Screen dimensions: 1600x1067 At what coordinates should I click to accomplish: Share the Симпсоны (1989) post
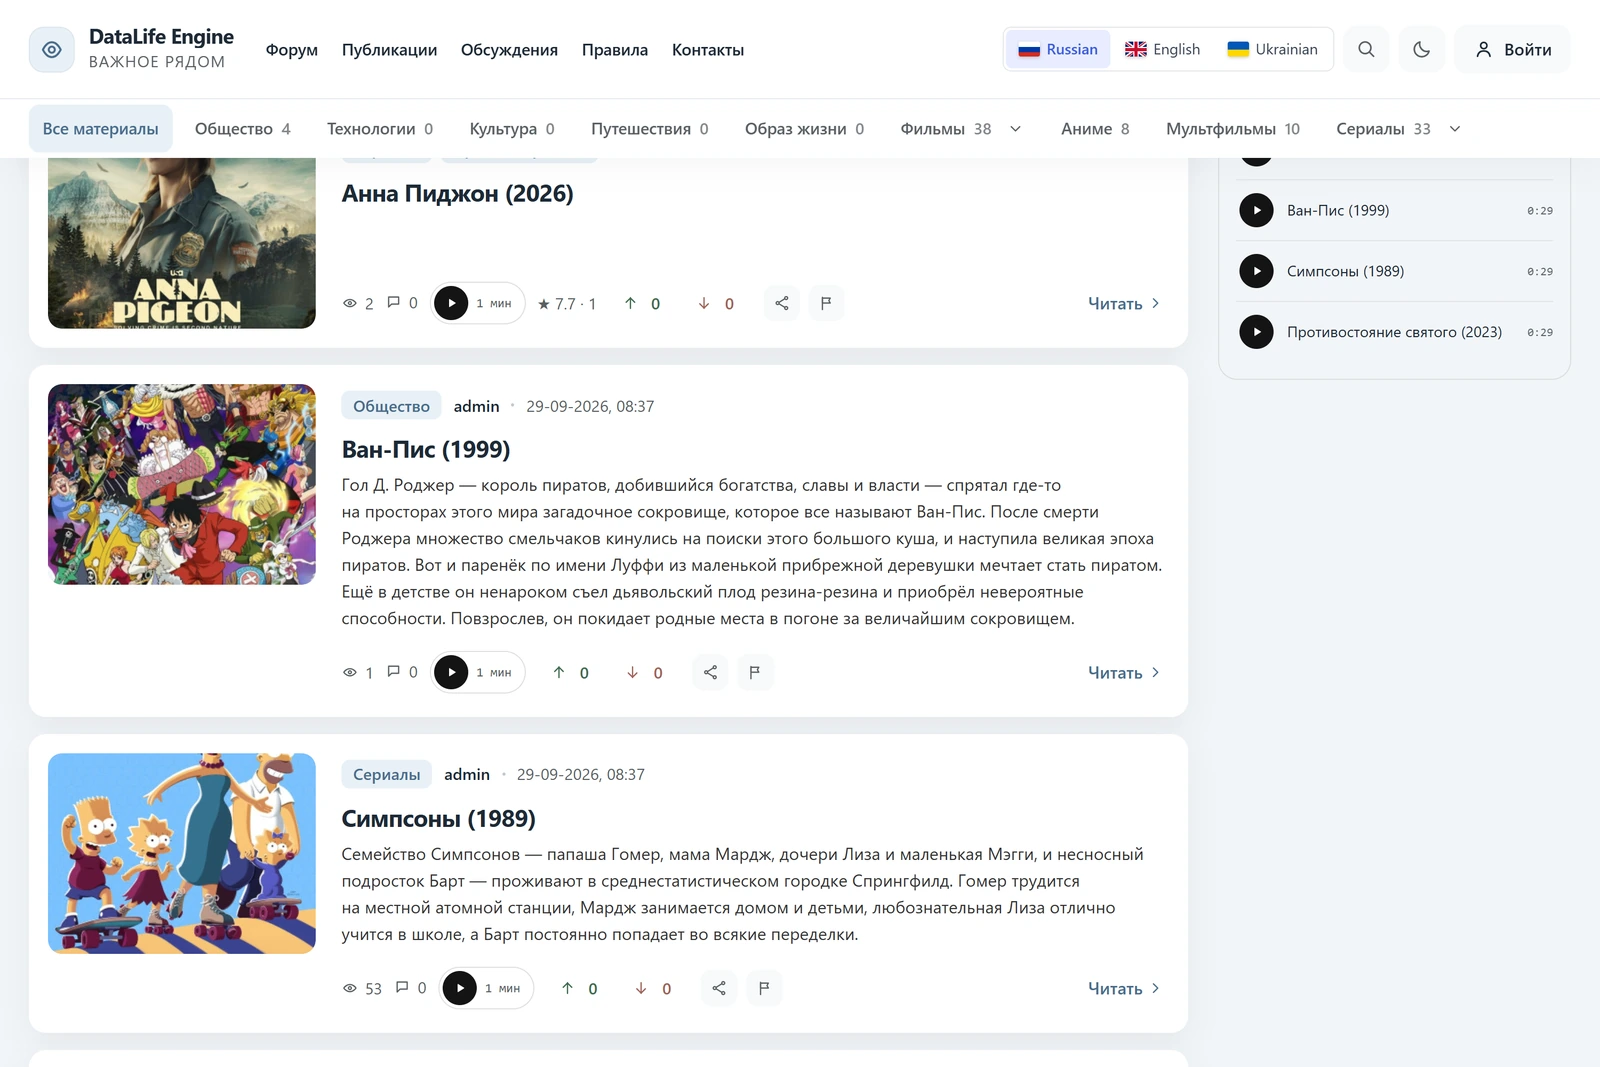719,988
